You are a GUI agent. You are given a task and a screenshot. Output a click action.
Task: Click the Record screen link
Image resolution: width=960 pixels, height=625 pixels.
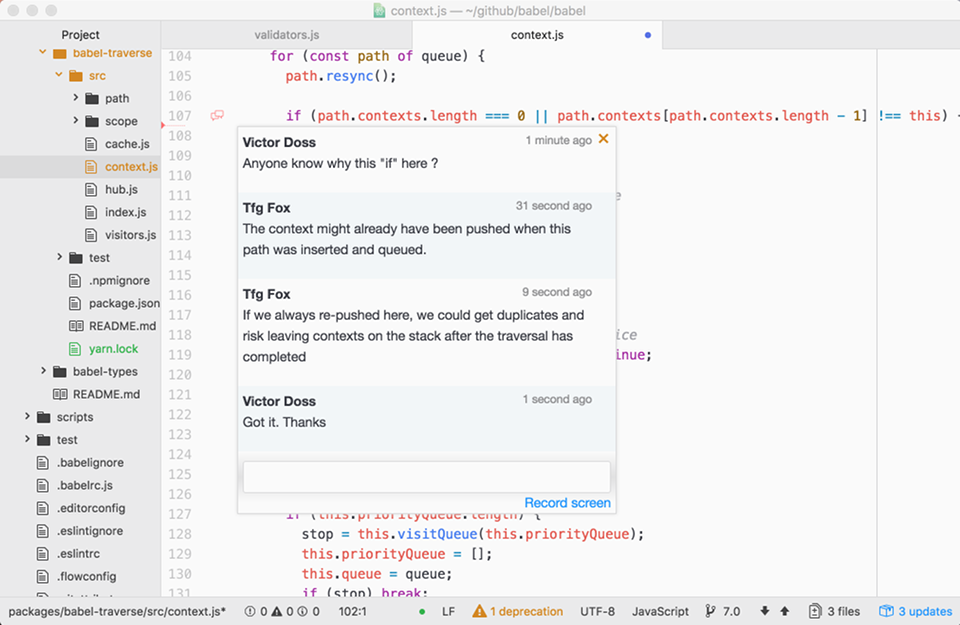[x=567, y=503]
